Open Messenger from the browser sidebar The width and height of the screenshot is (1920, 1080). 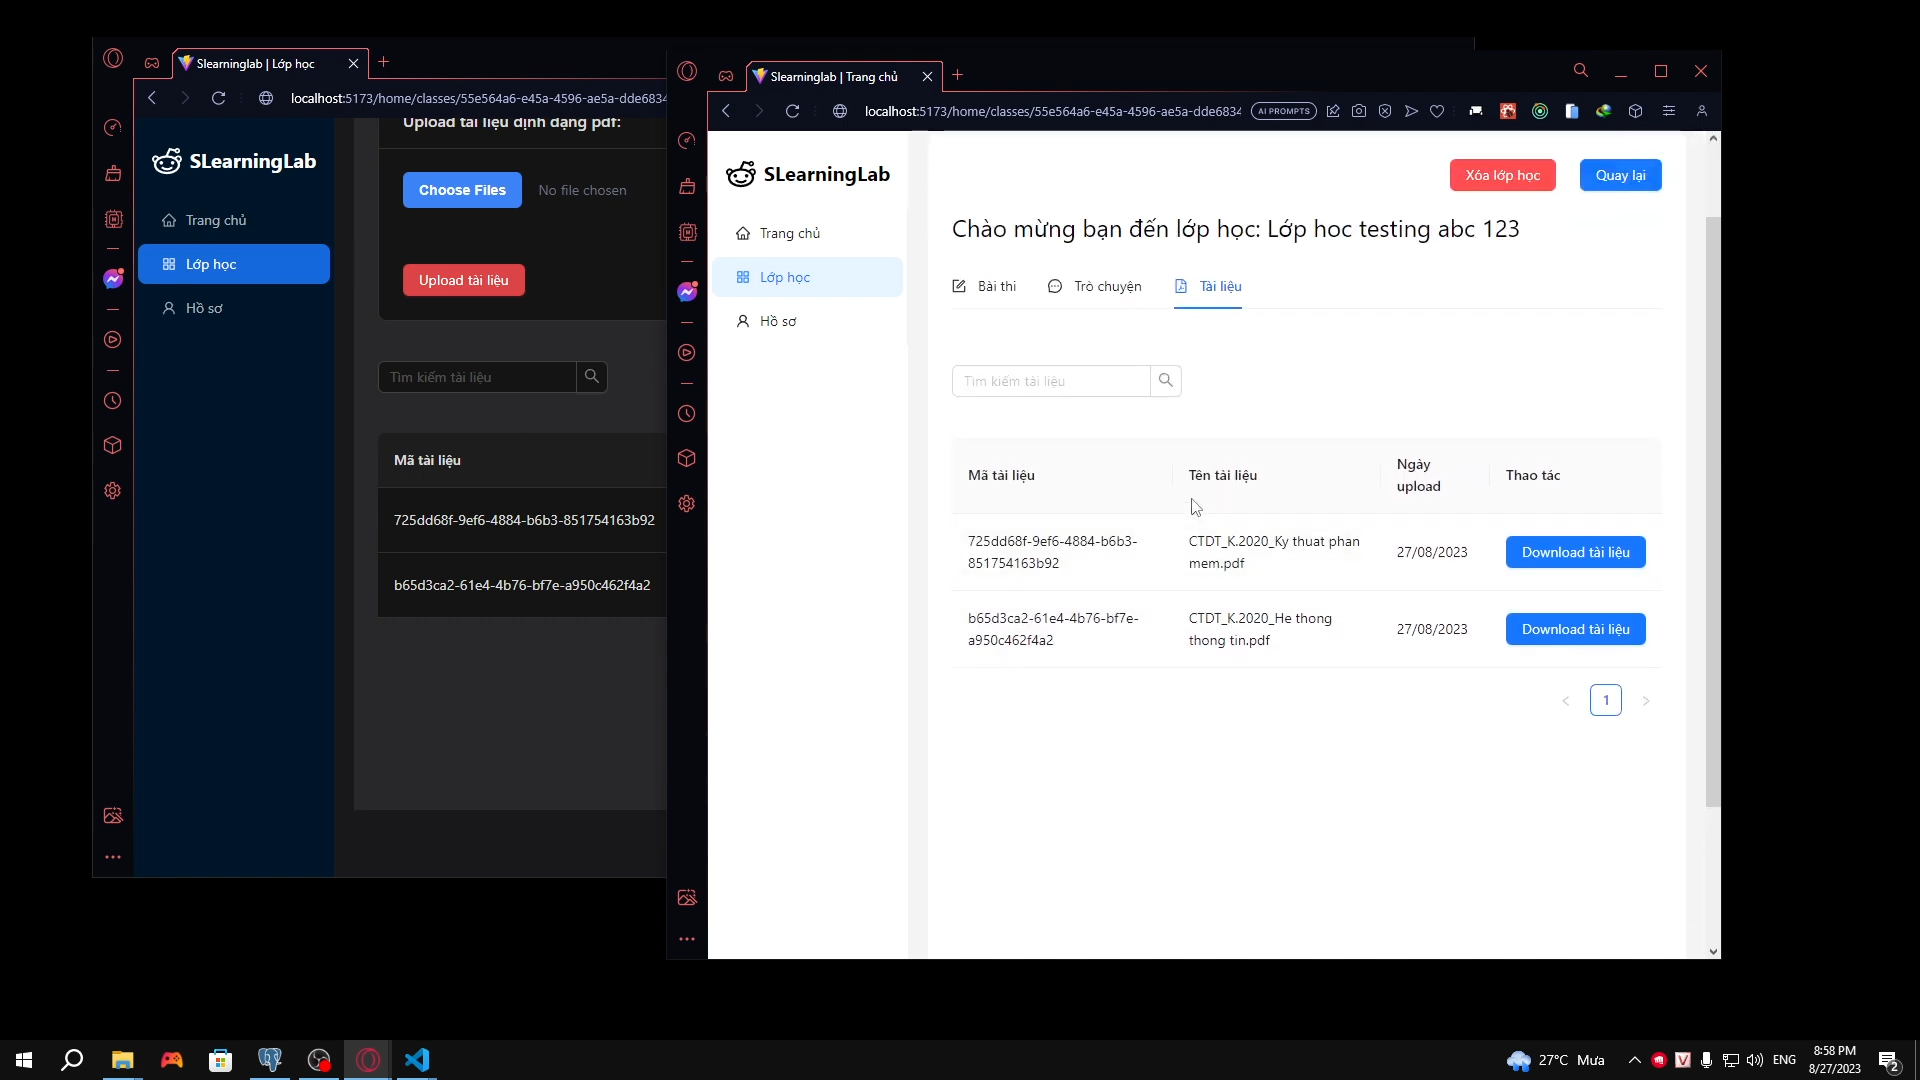click(x=687, y=291)
